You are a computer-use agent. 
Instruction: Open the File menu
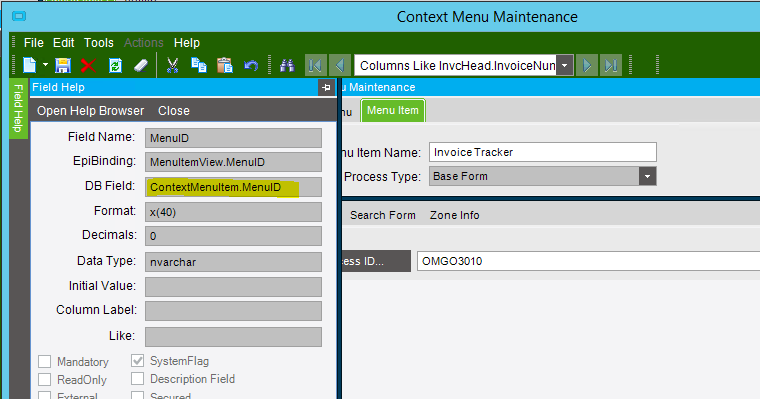pyautogui.click(x=34, y=43)
